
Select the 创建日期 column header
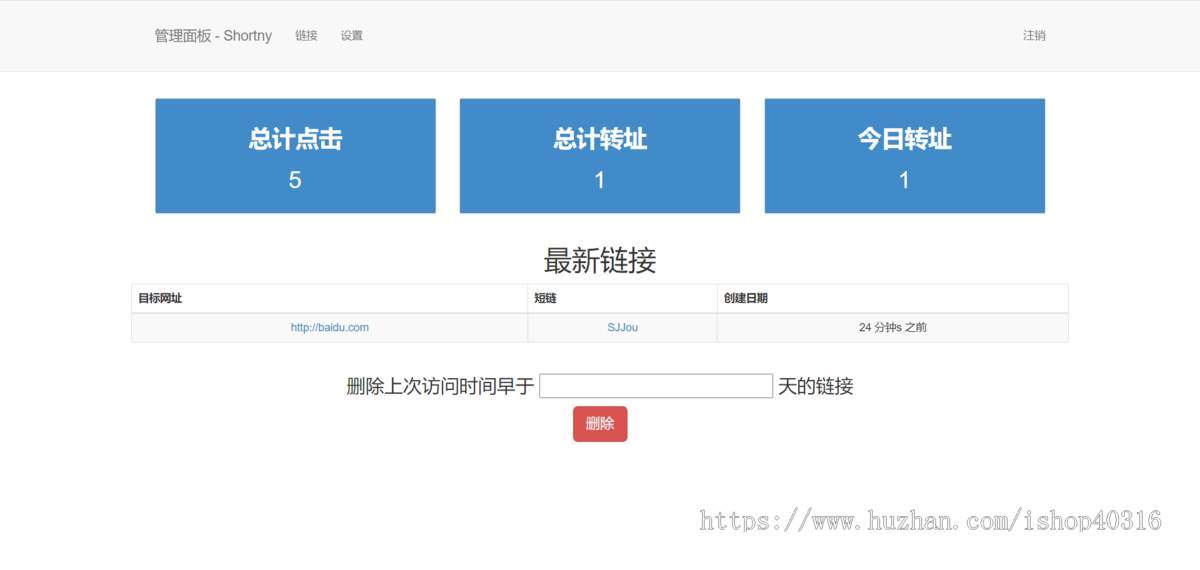892,298
